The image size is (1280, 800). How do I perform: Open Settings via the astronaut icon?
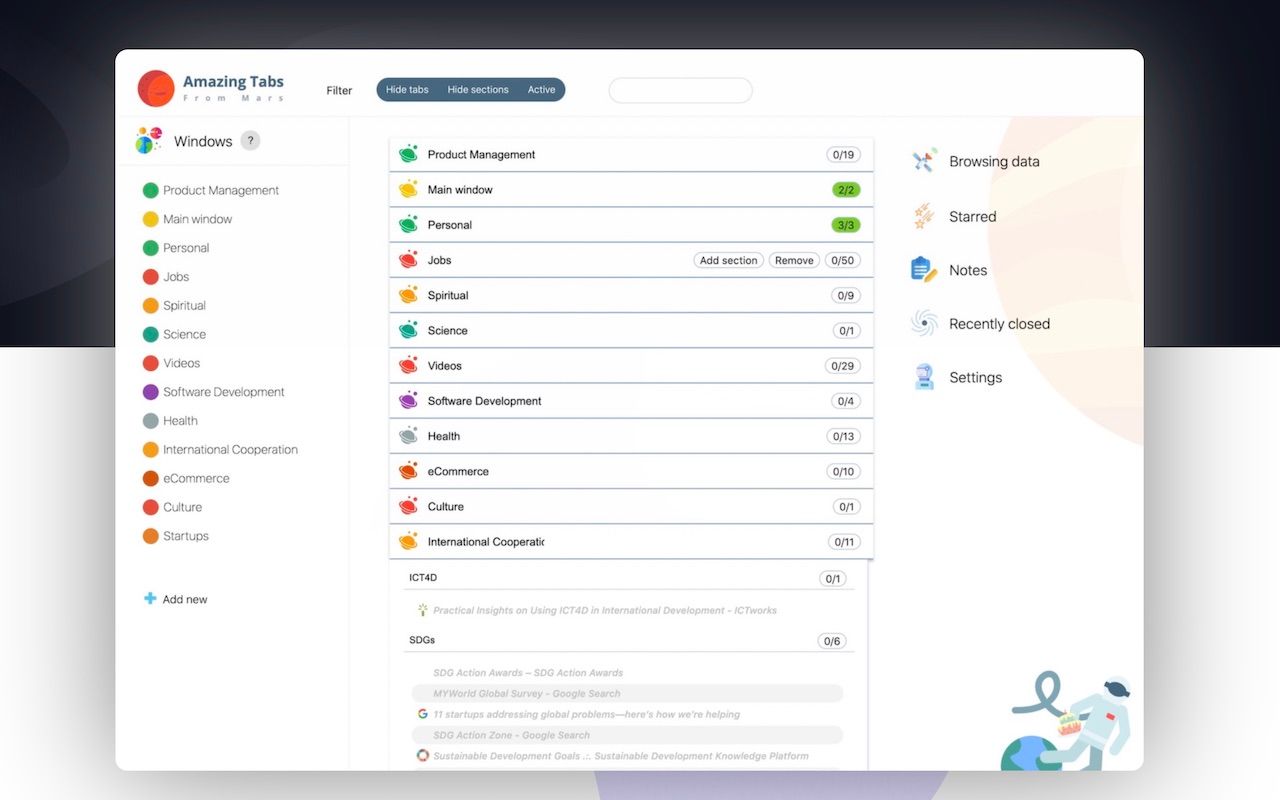(924, 377)
